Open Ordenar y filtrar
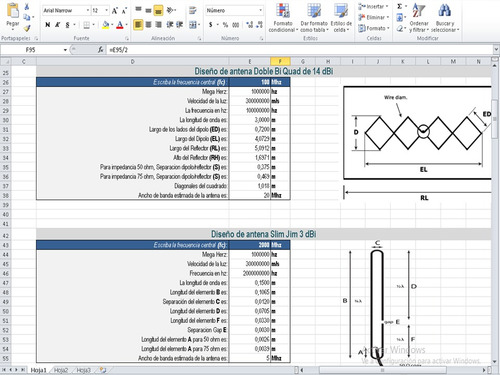The width and height of the screenshot is (500, 375). click(419, 18)
